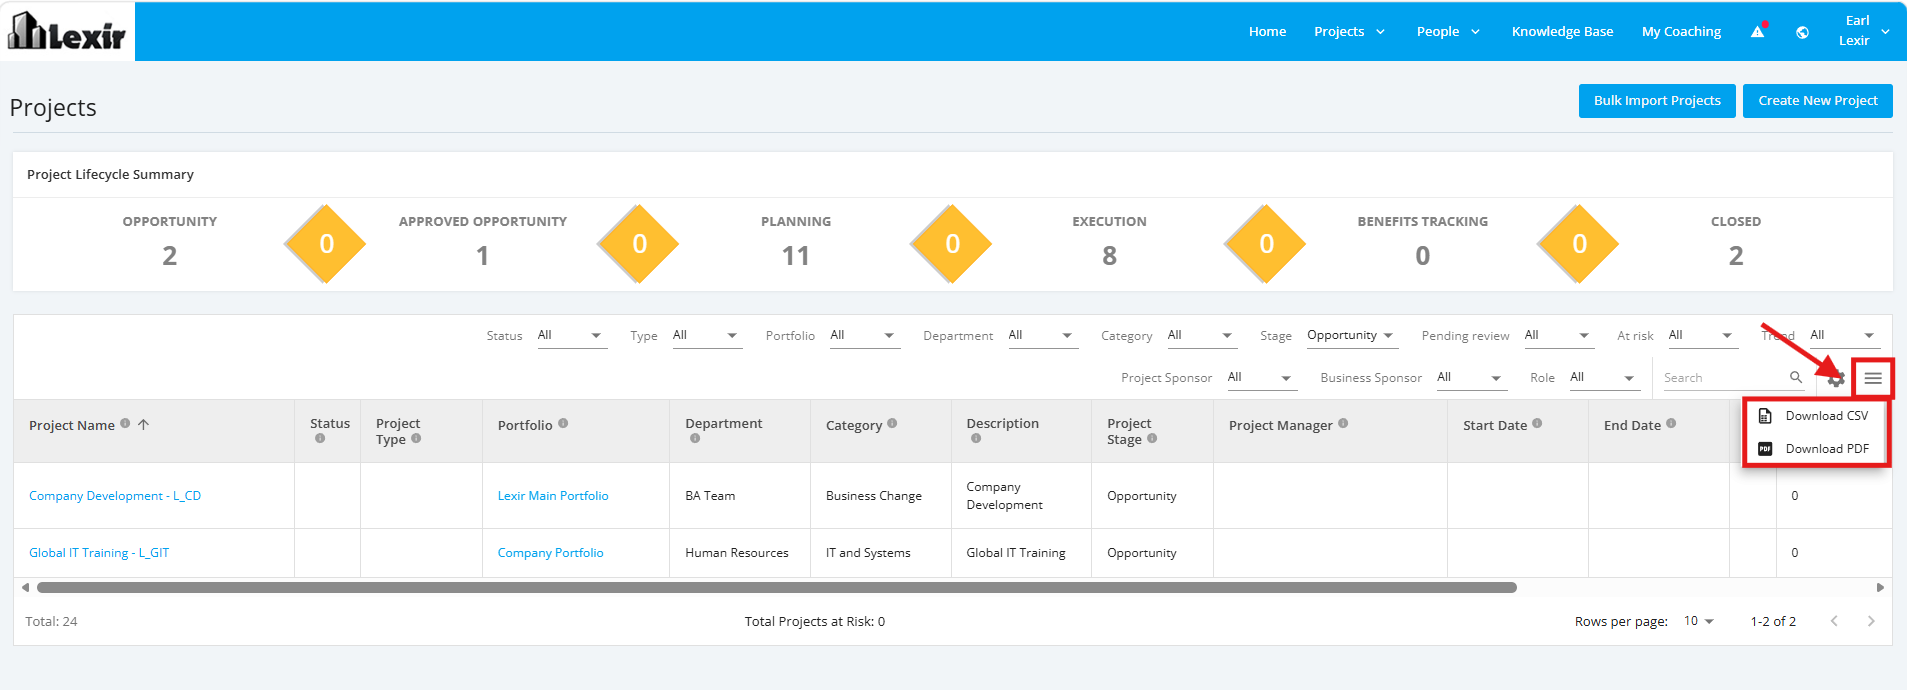Click the globe language icon
This screenshot has height=690, width=1907.
click(1802, 32)
